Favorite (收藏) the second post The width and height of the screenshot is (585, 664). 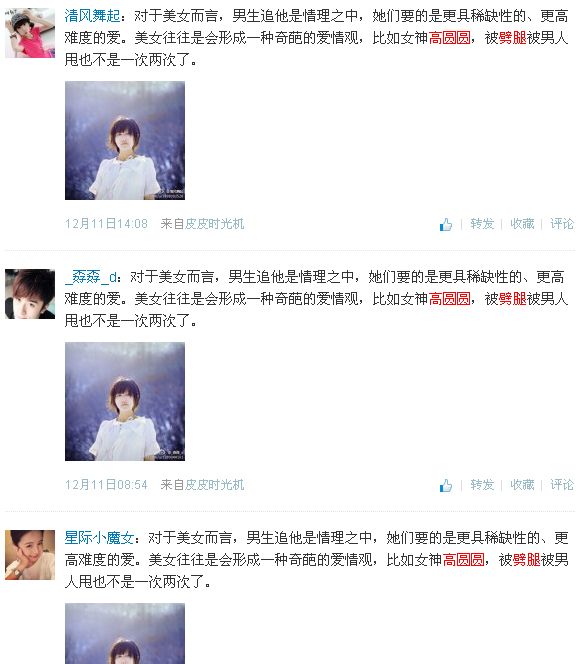[522, 484]
